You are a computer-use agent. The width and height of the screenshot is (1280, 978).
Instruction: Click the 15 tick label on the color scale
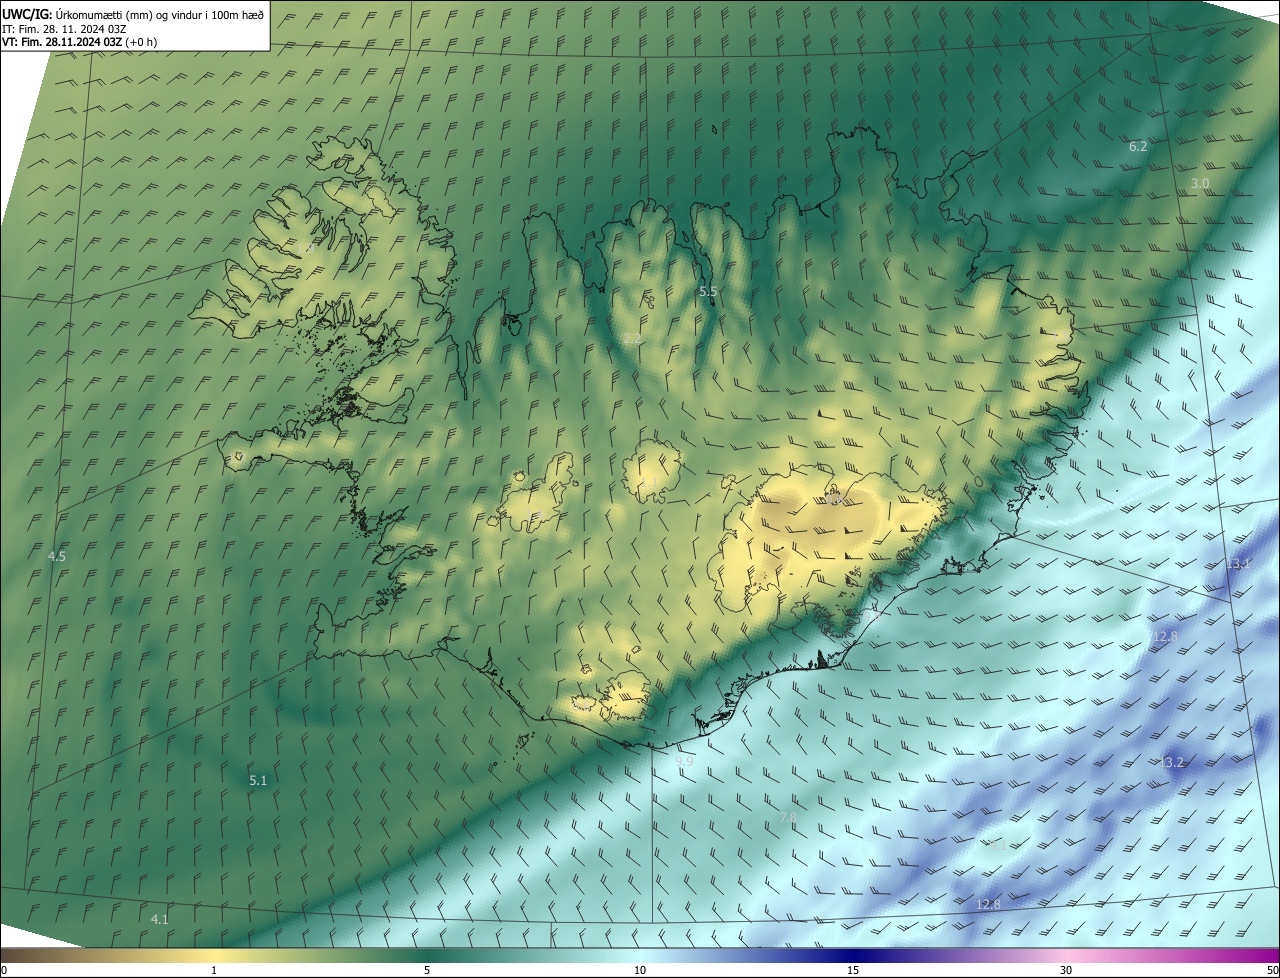(x=853, y=970)
